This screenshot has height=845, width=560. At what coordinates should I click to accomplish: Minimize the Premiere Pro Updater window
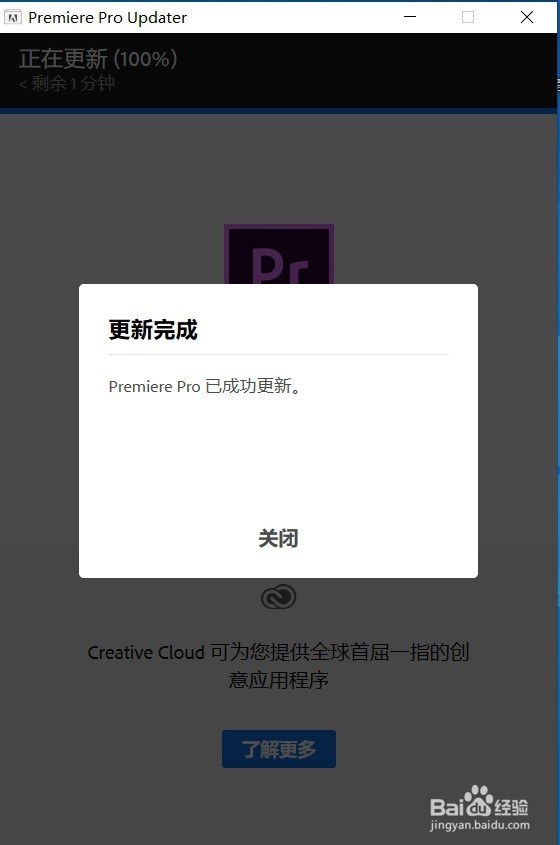(x=410, y=17)
